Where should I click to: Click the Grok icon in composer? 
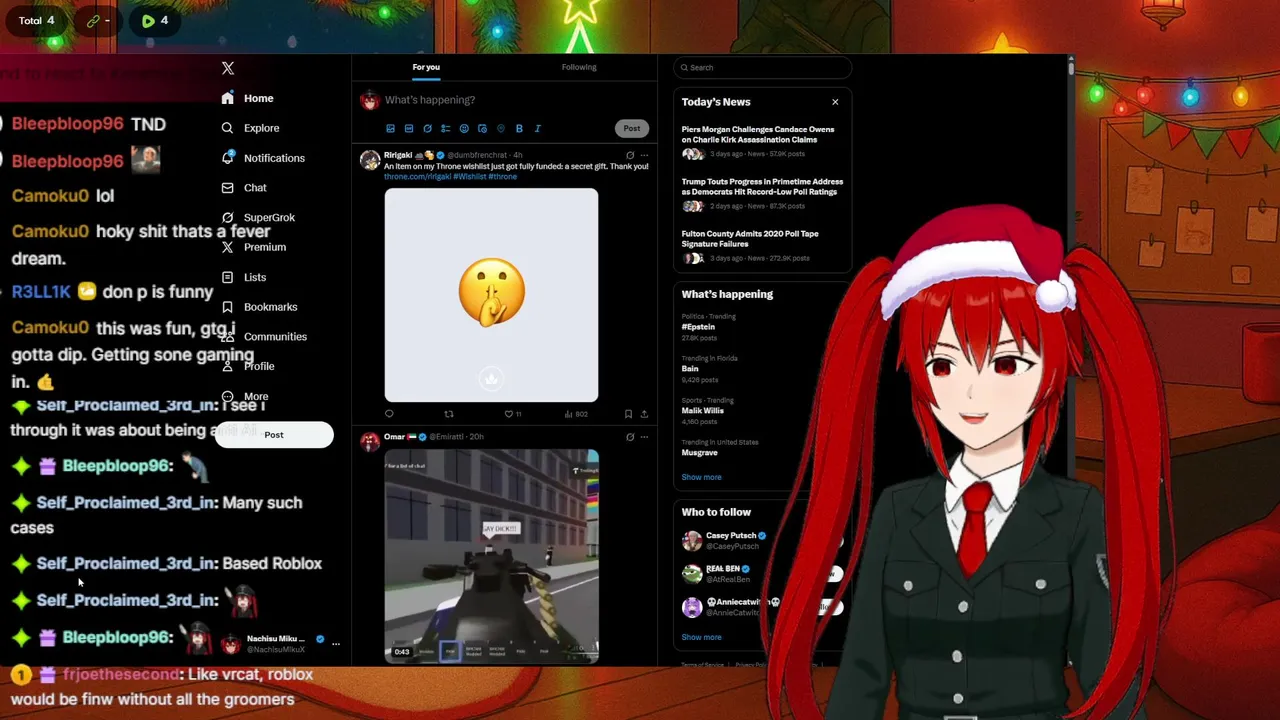click(427, 128)
